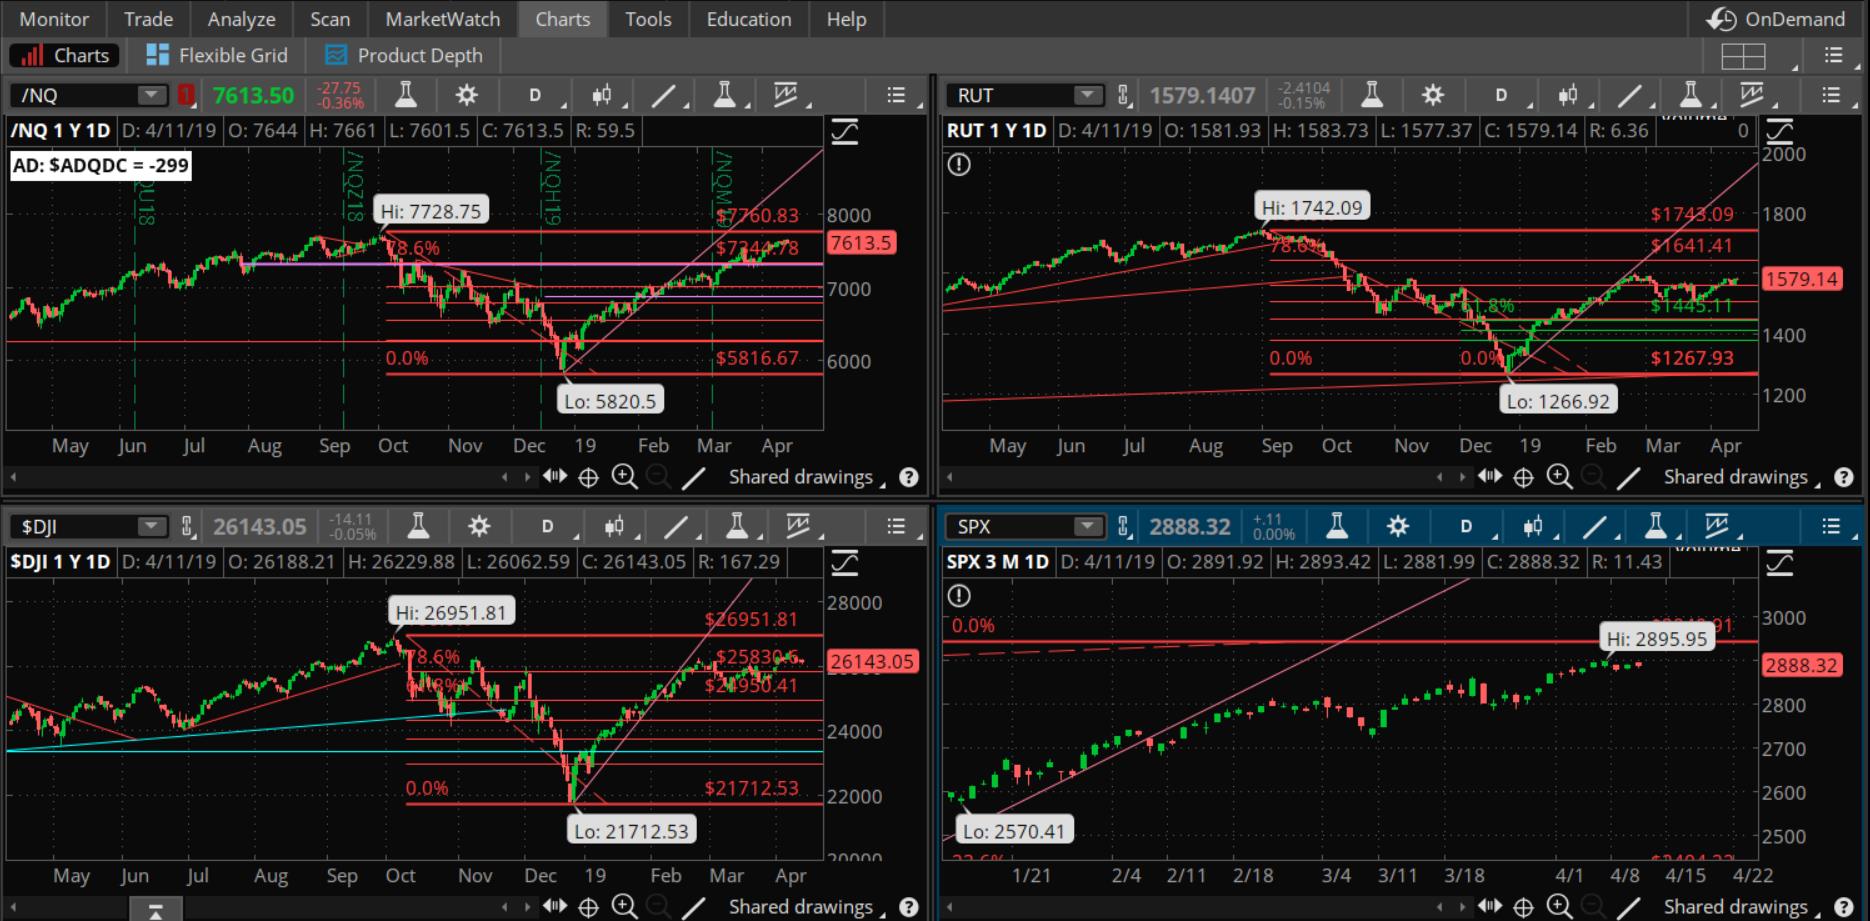Click the time-axis expand icon under /NQ chart

(555, 477)
